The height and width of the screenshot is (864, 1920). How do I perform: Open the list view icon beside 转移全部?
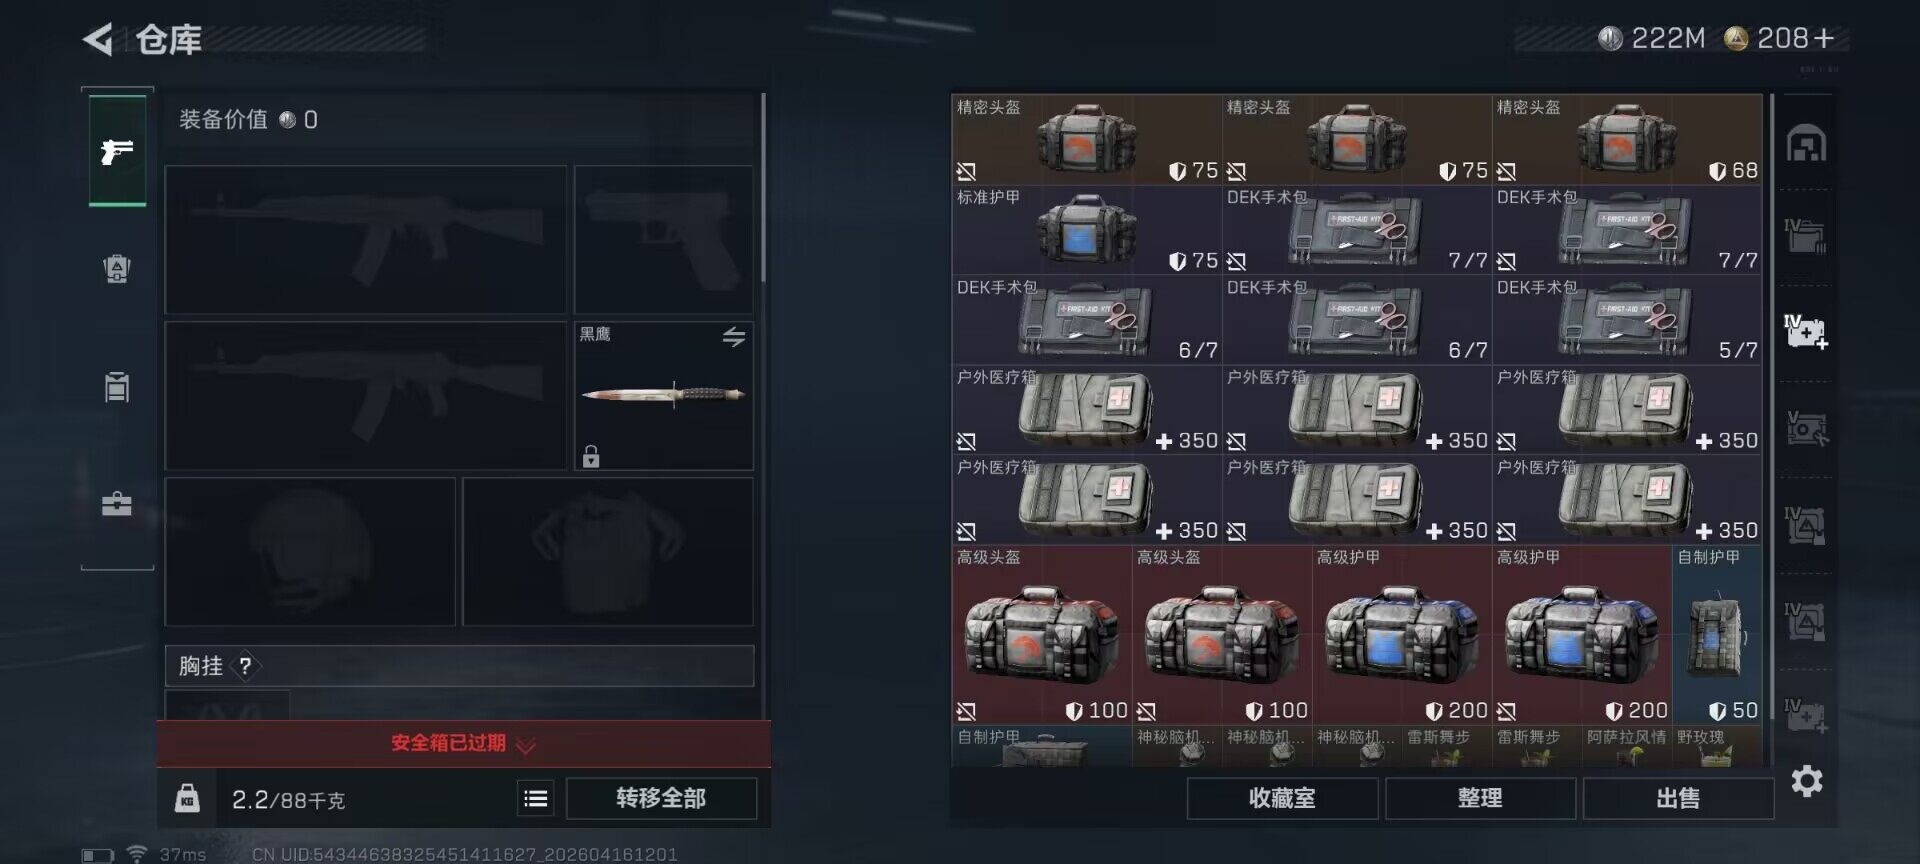coord(536,798)
